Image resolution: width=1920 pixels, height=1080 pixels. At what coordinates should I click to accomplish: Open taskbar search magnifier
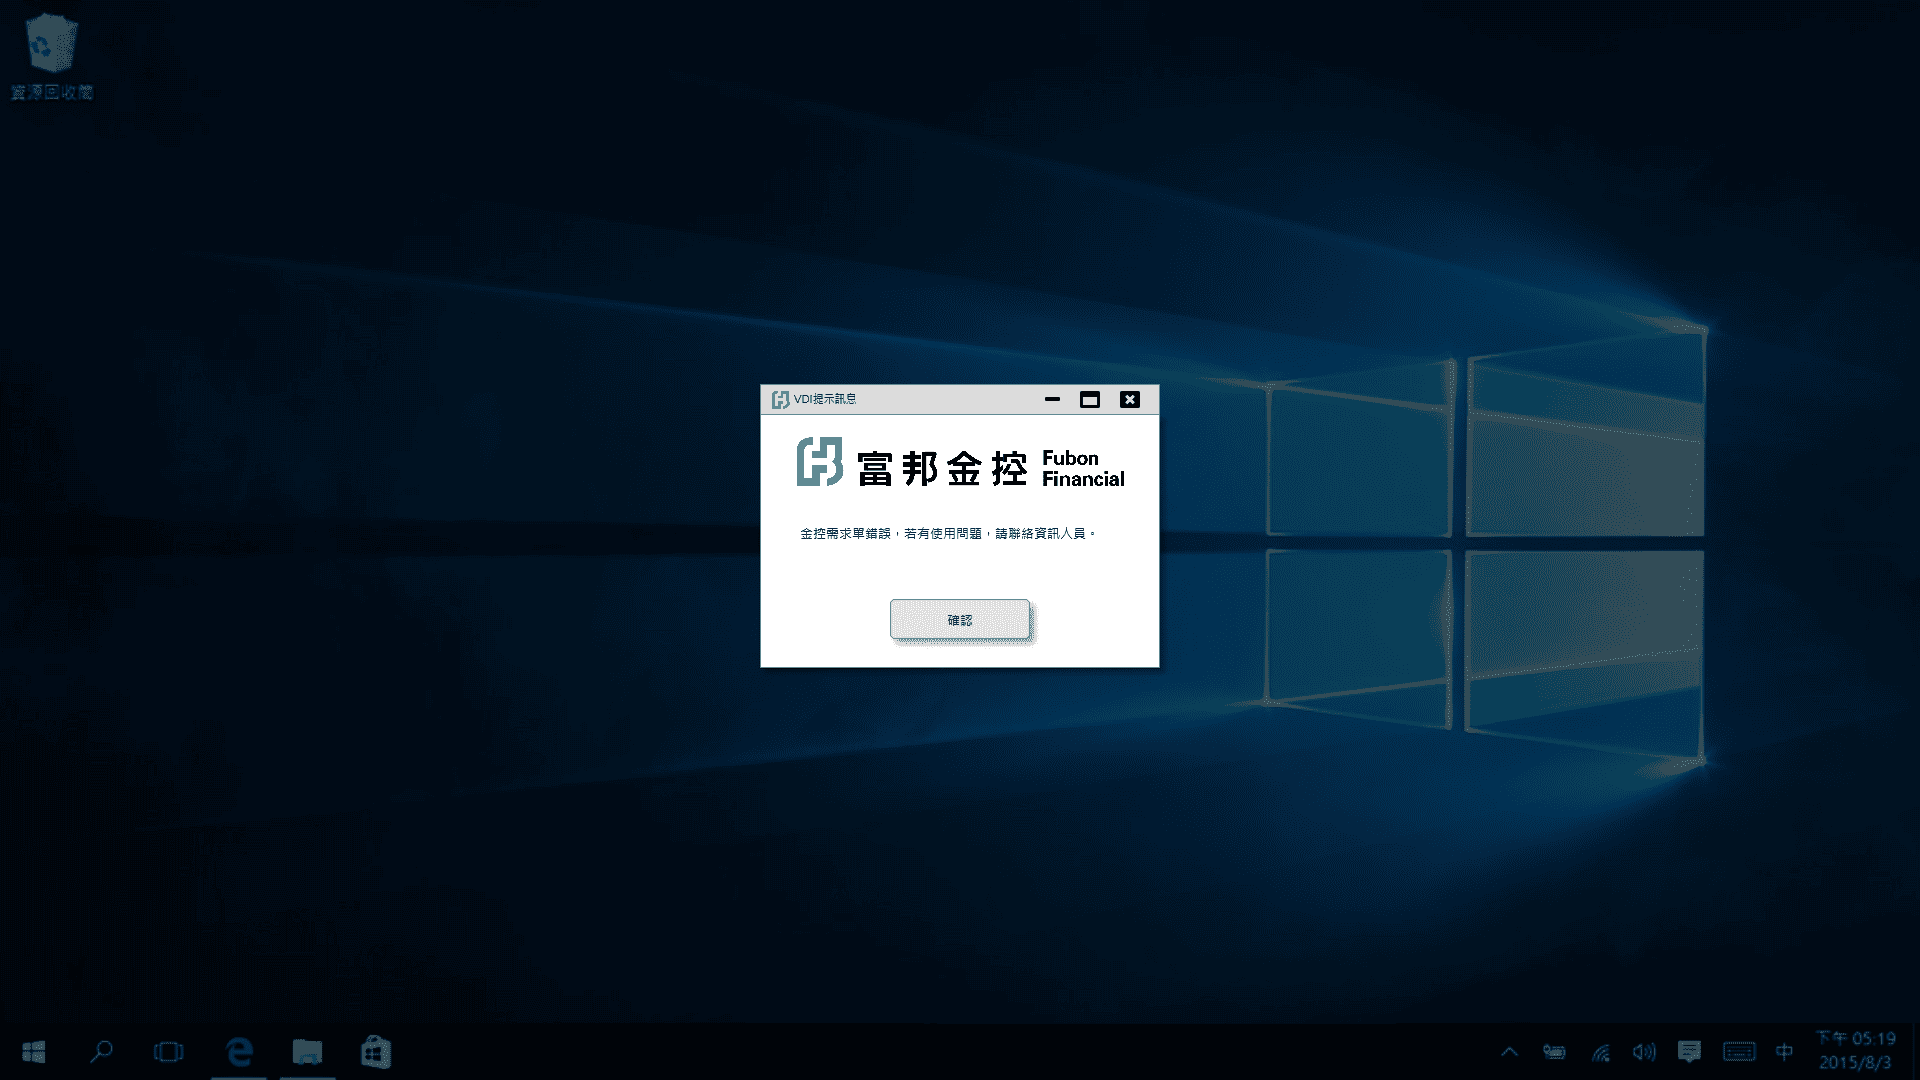click(x=101, y=1051)
